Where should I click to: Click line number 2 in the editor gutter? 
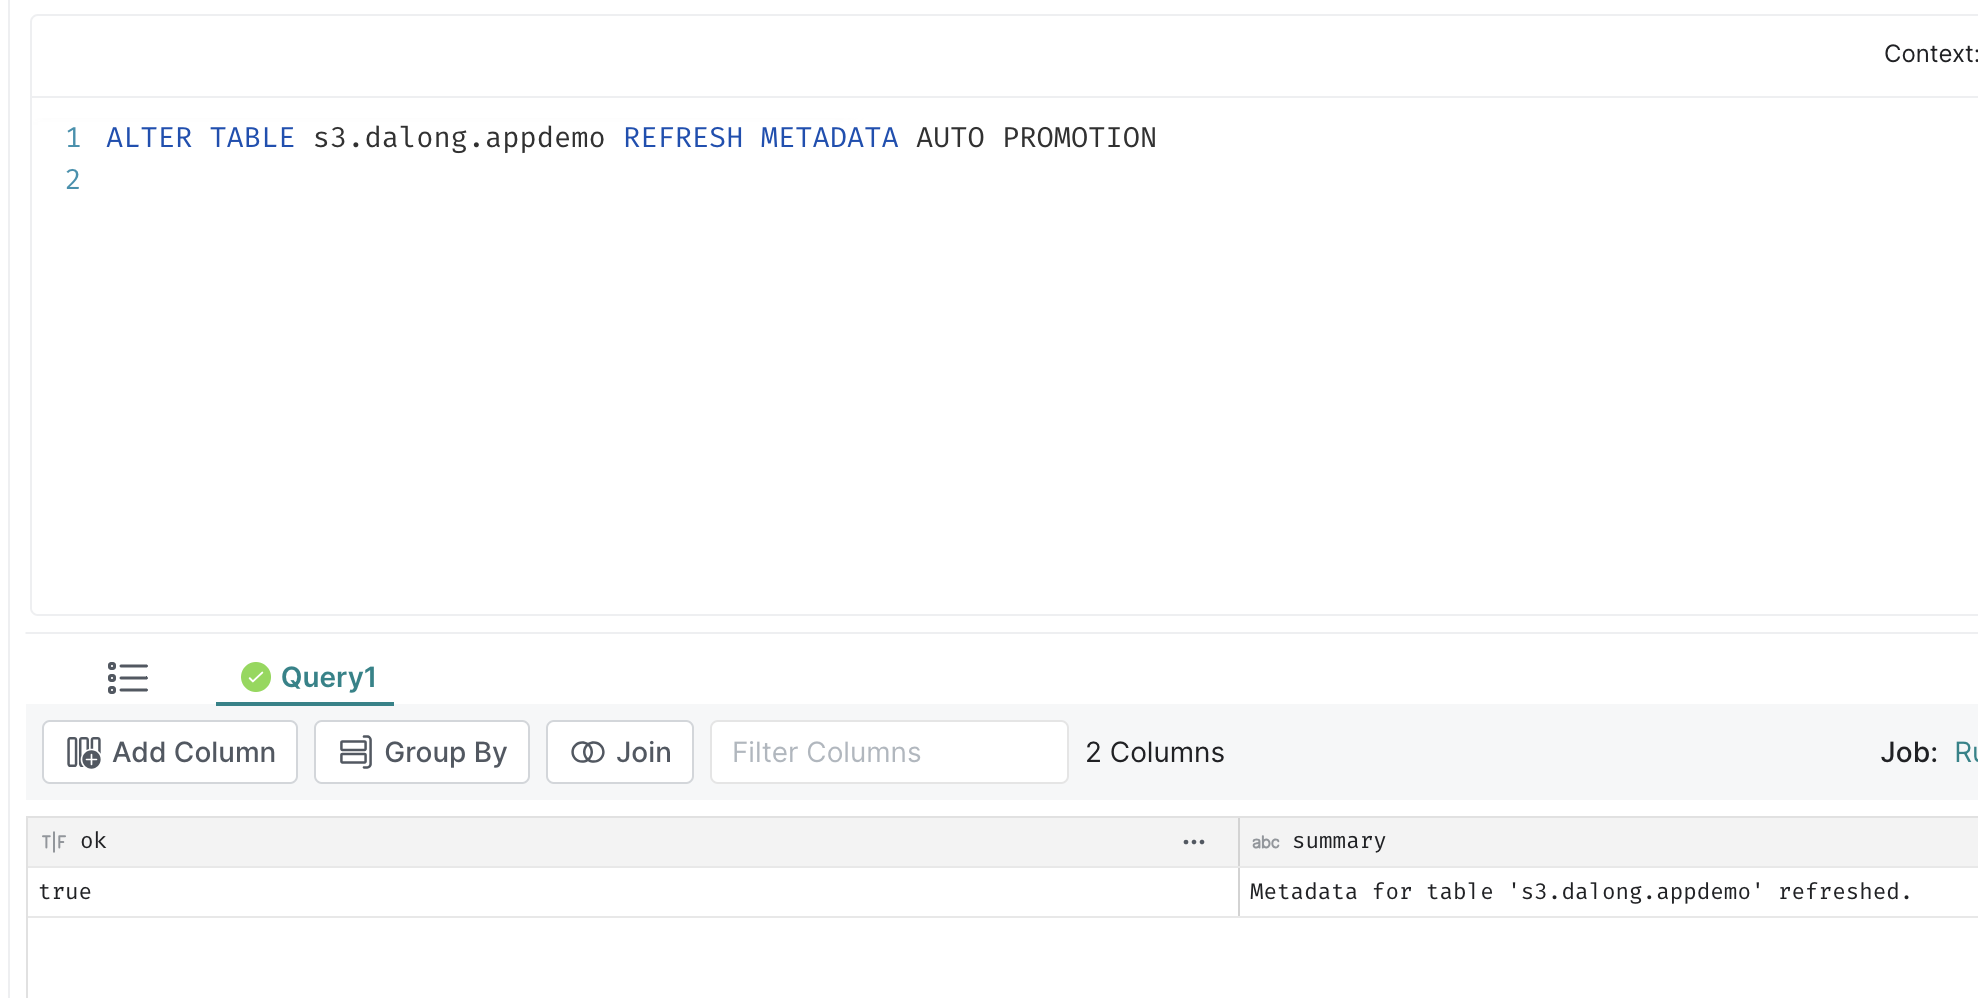(x=72, y=180)
